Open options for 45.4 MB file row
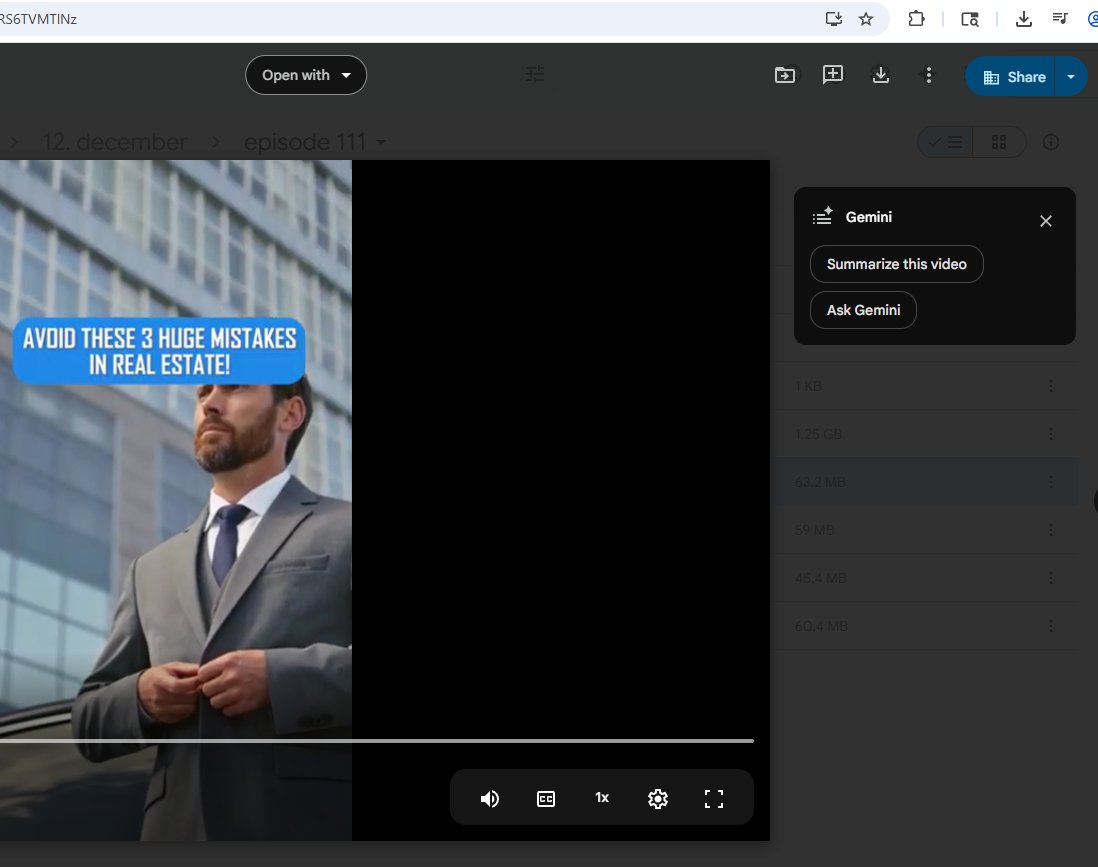The height and width of the screenshot is (867, 1098). pos(1050,578)
